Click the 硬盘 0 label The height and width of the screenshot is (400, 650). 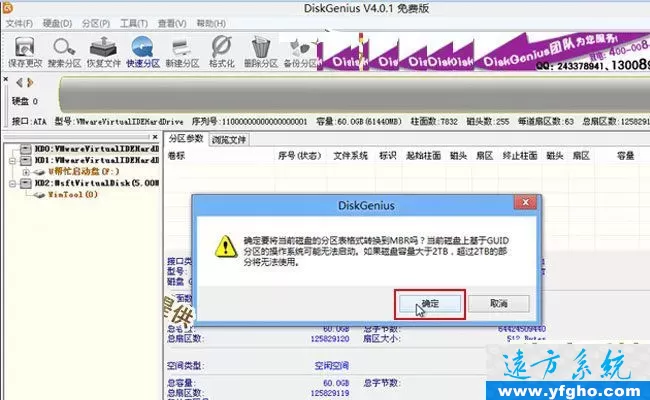click(x=25, y=101)
